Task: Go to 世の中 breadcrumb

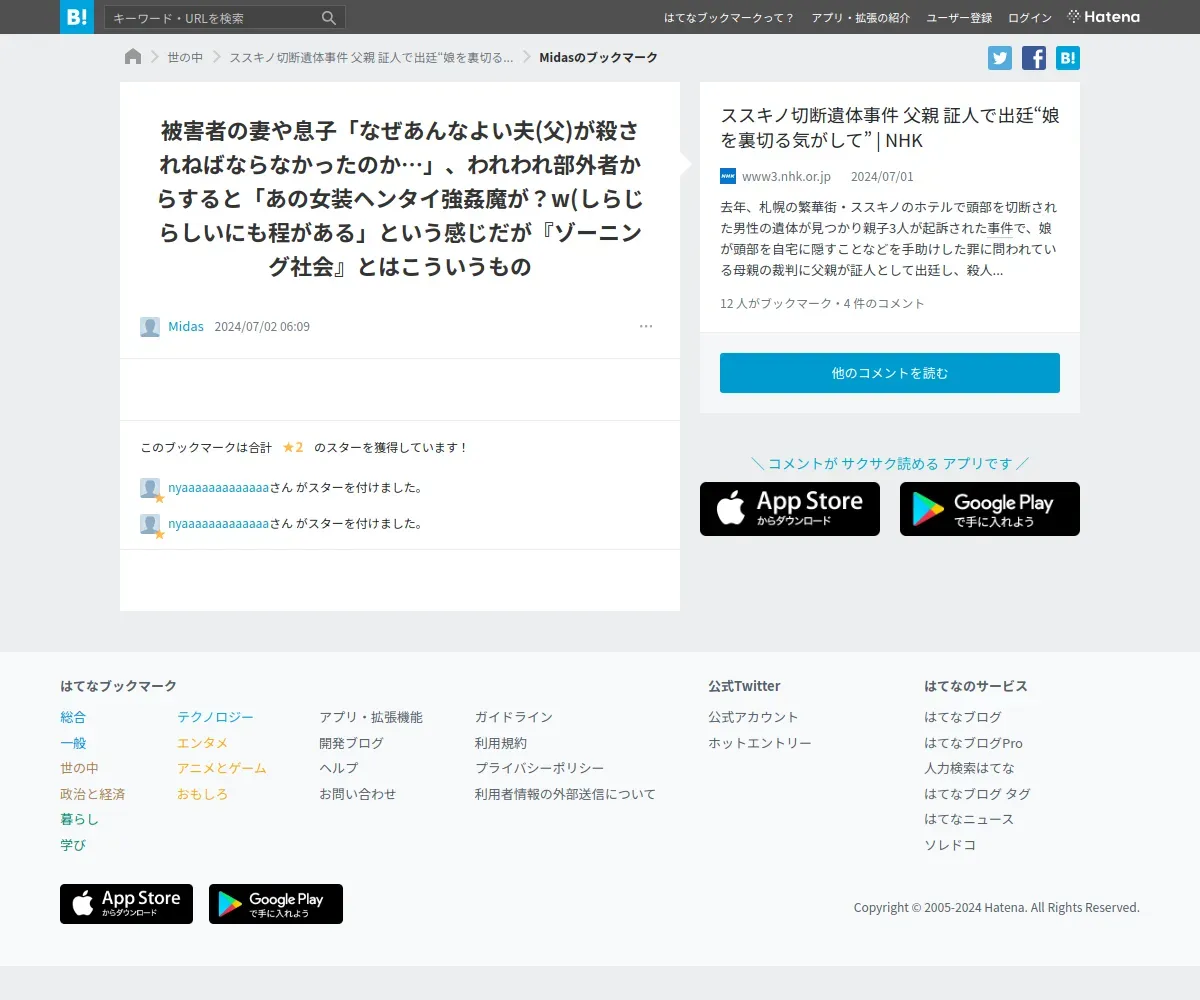Action: pyautogui.click(x=185, y=57)
